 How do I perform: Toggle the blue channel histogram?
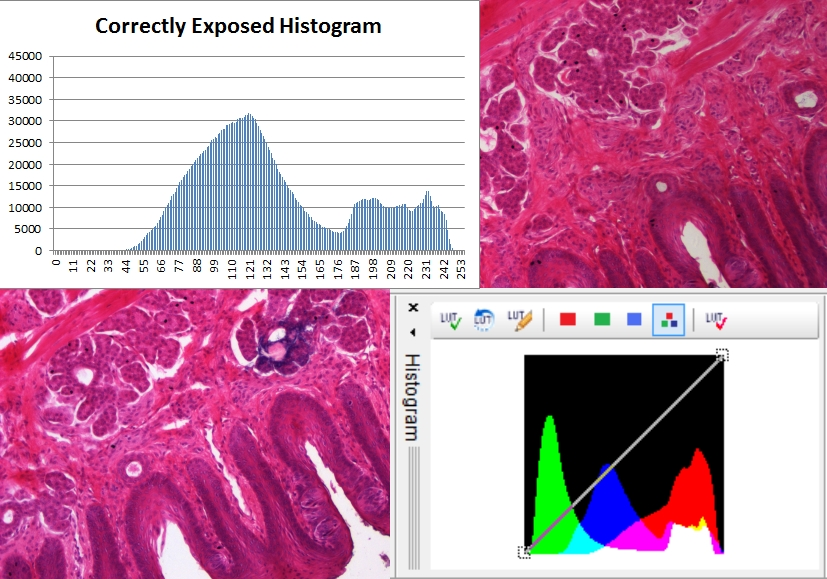pyautogui.click(x=634, y=320)
